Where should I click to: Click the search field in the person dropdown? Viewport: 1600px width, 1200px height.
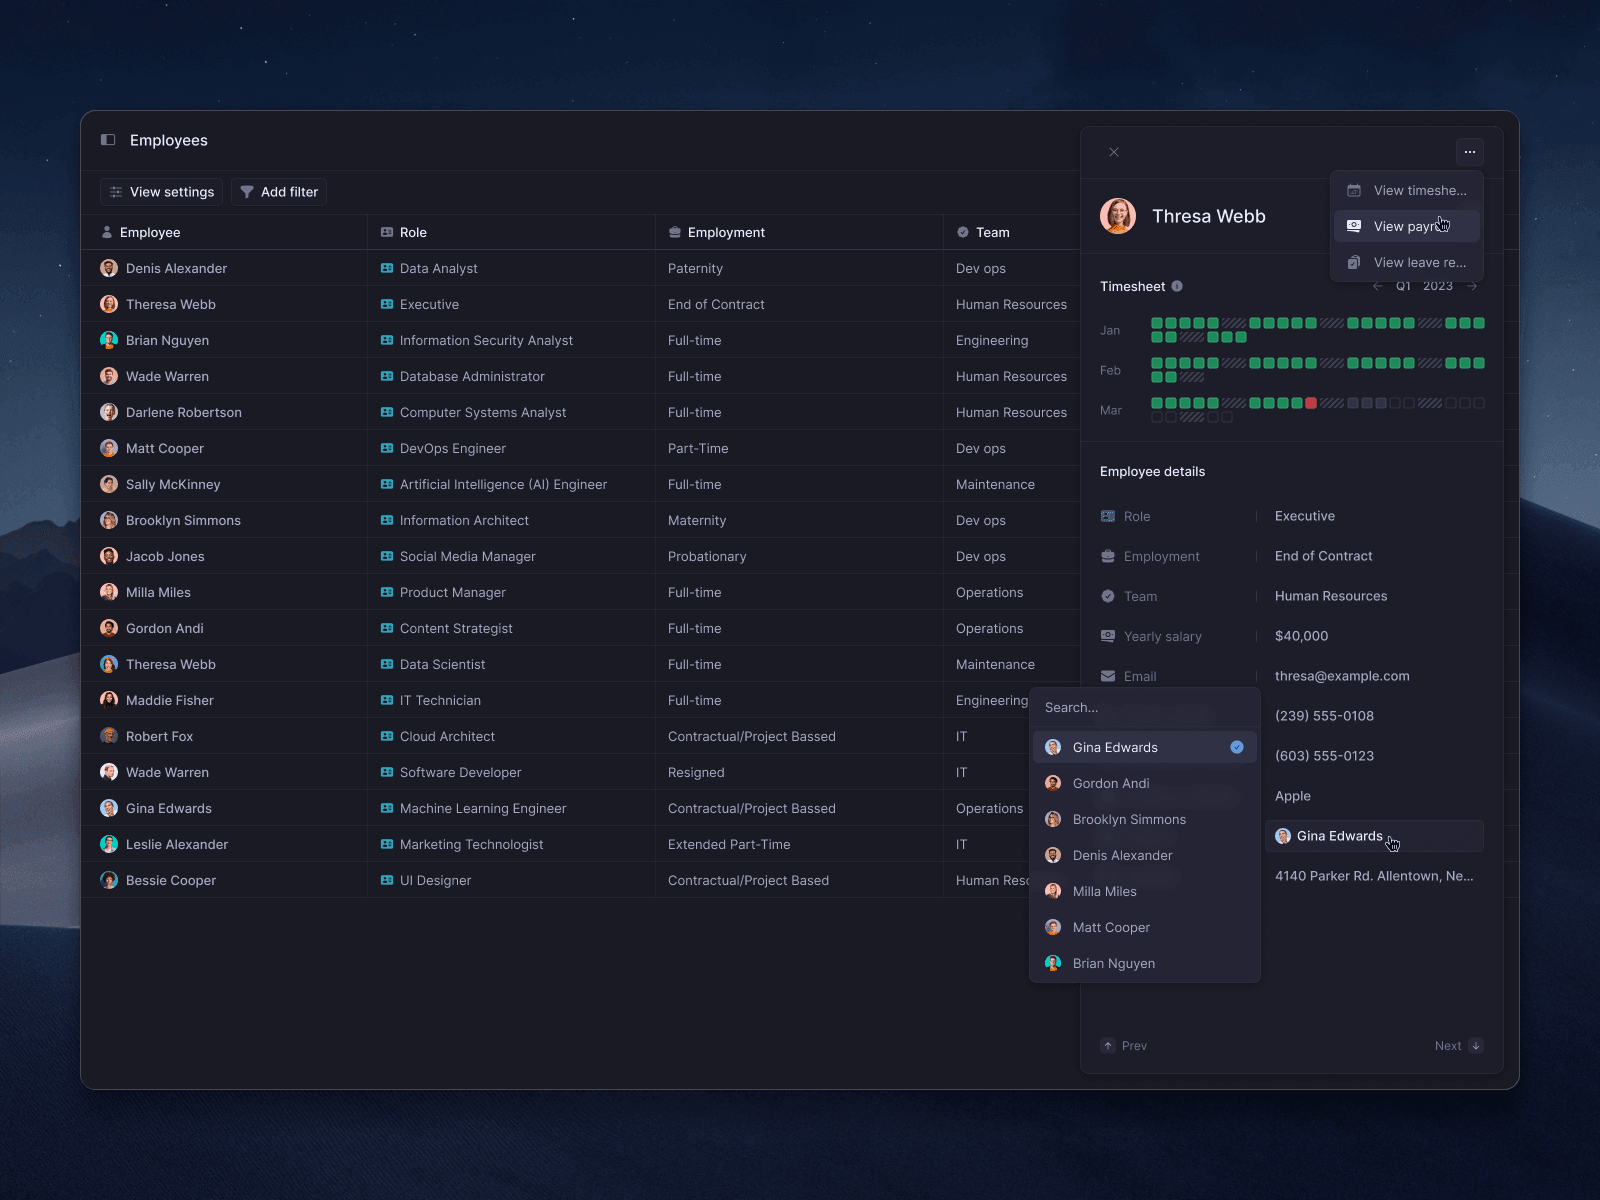[x=1145, y=707]
